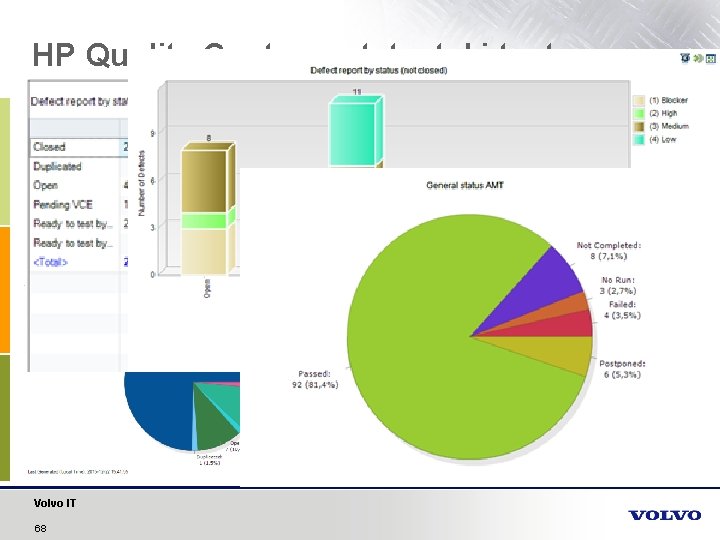
Task: Click the Medium brown segment of Open bar
Action: coord(204,181)
